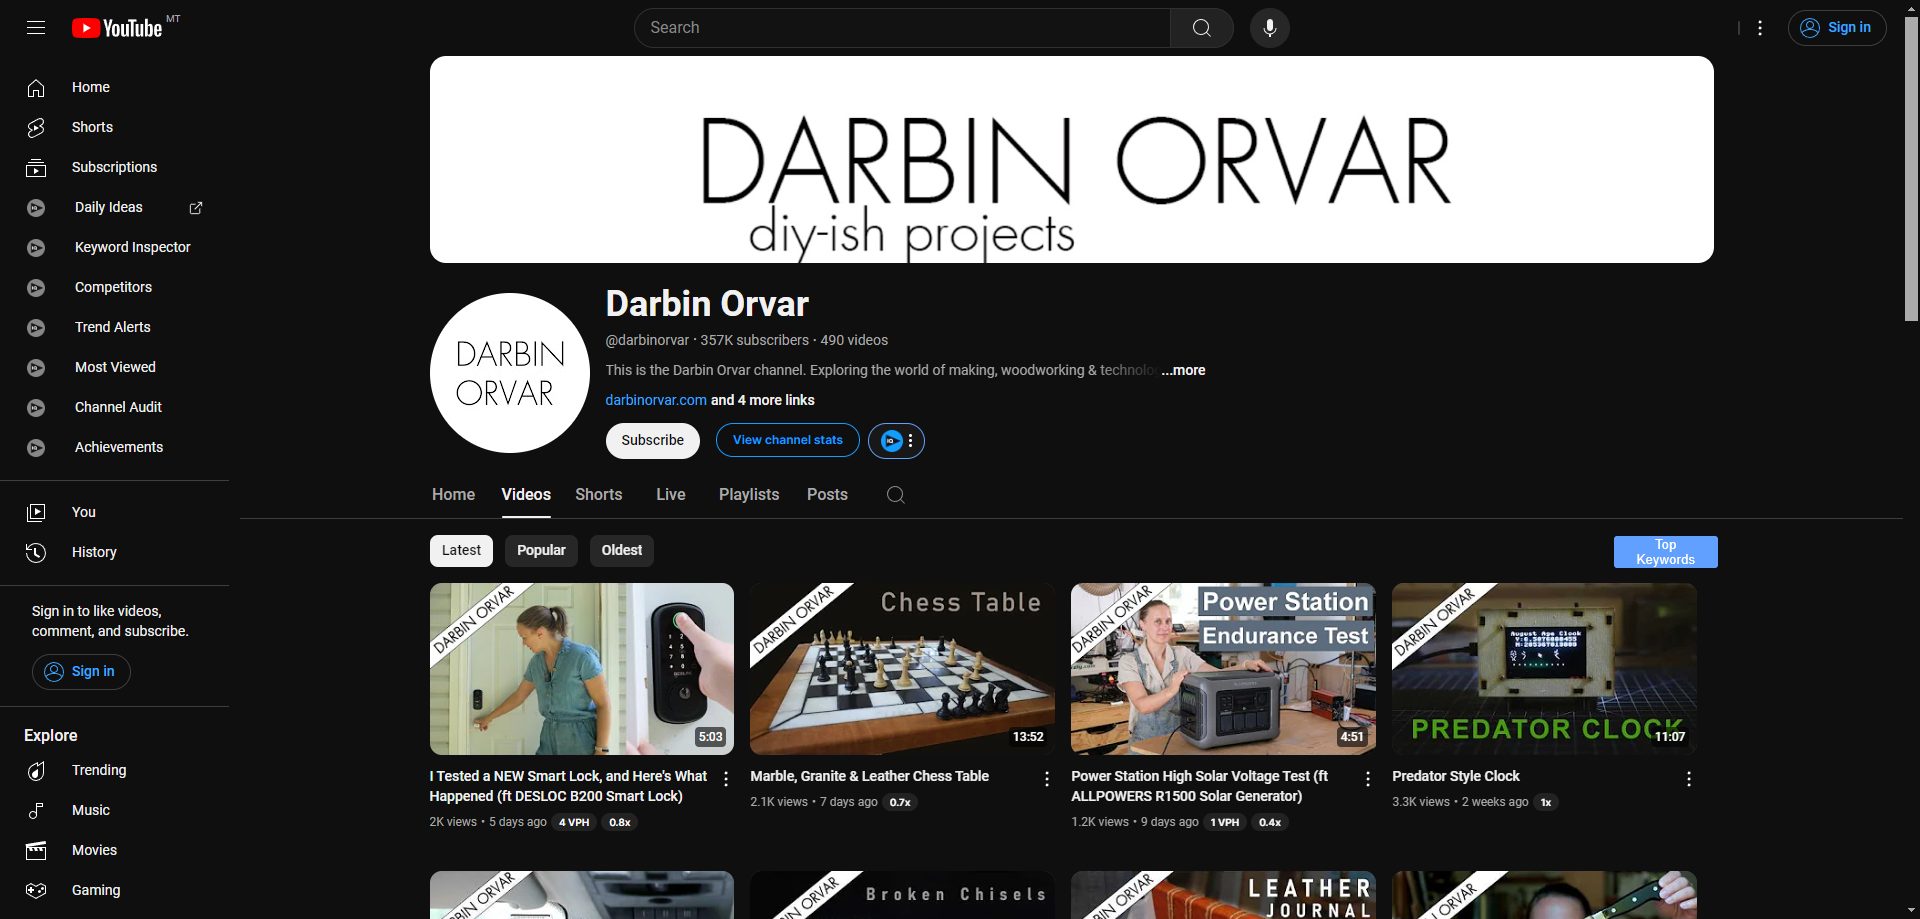1920x919 pixels.
Task: Open Subscriptions in the sidebar
Action: pyautogui.click(x=114, y=167)
